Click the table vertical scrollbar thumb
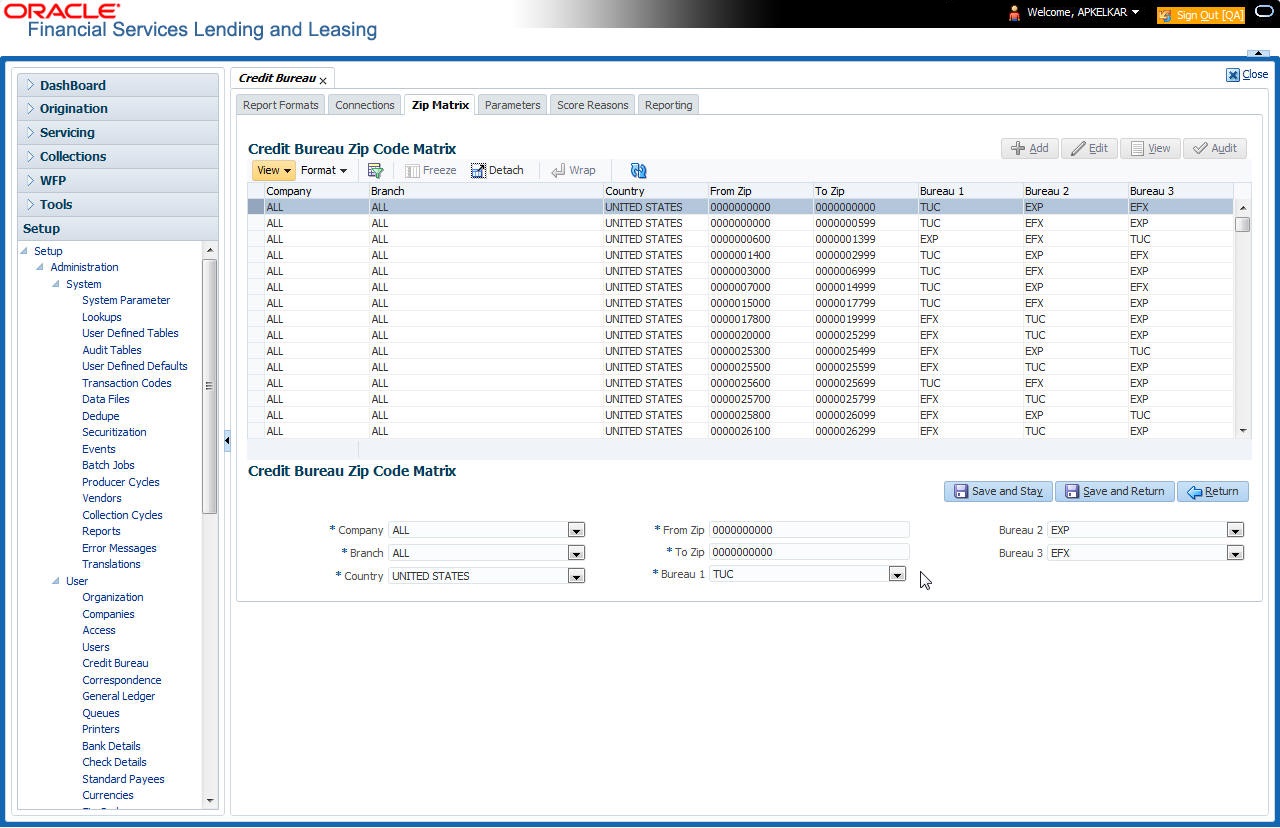The image size is (1280, 828). 1242,224
